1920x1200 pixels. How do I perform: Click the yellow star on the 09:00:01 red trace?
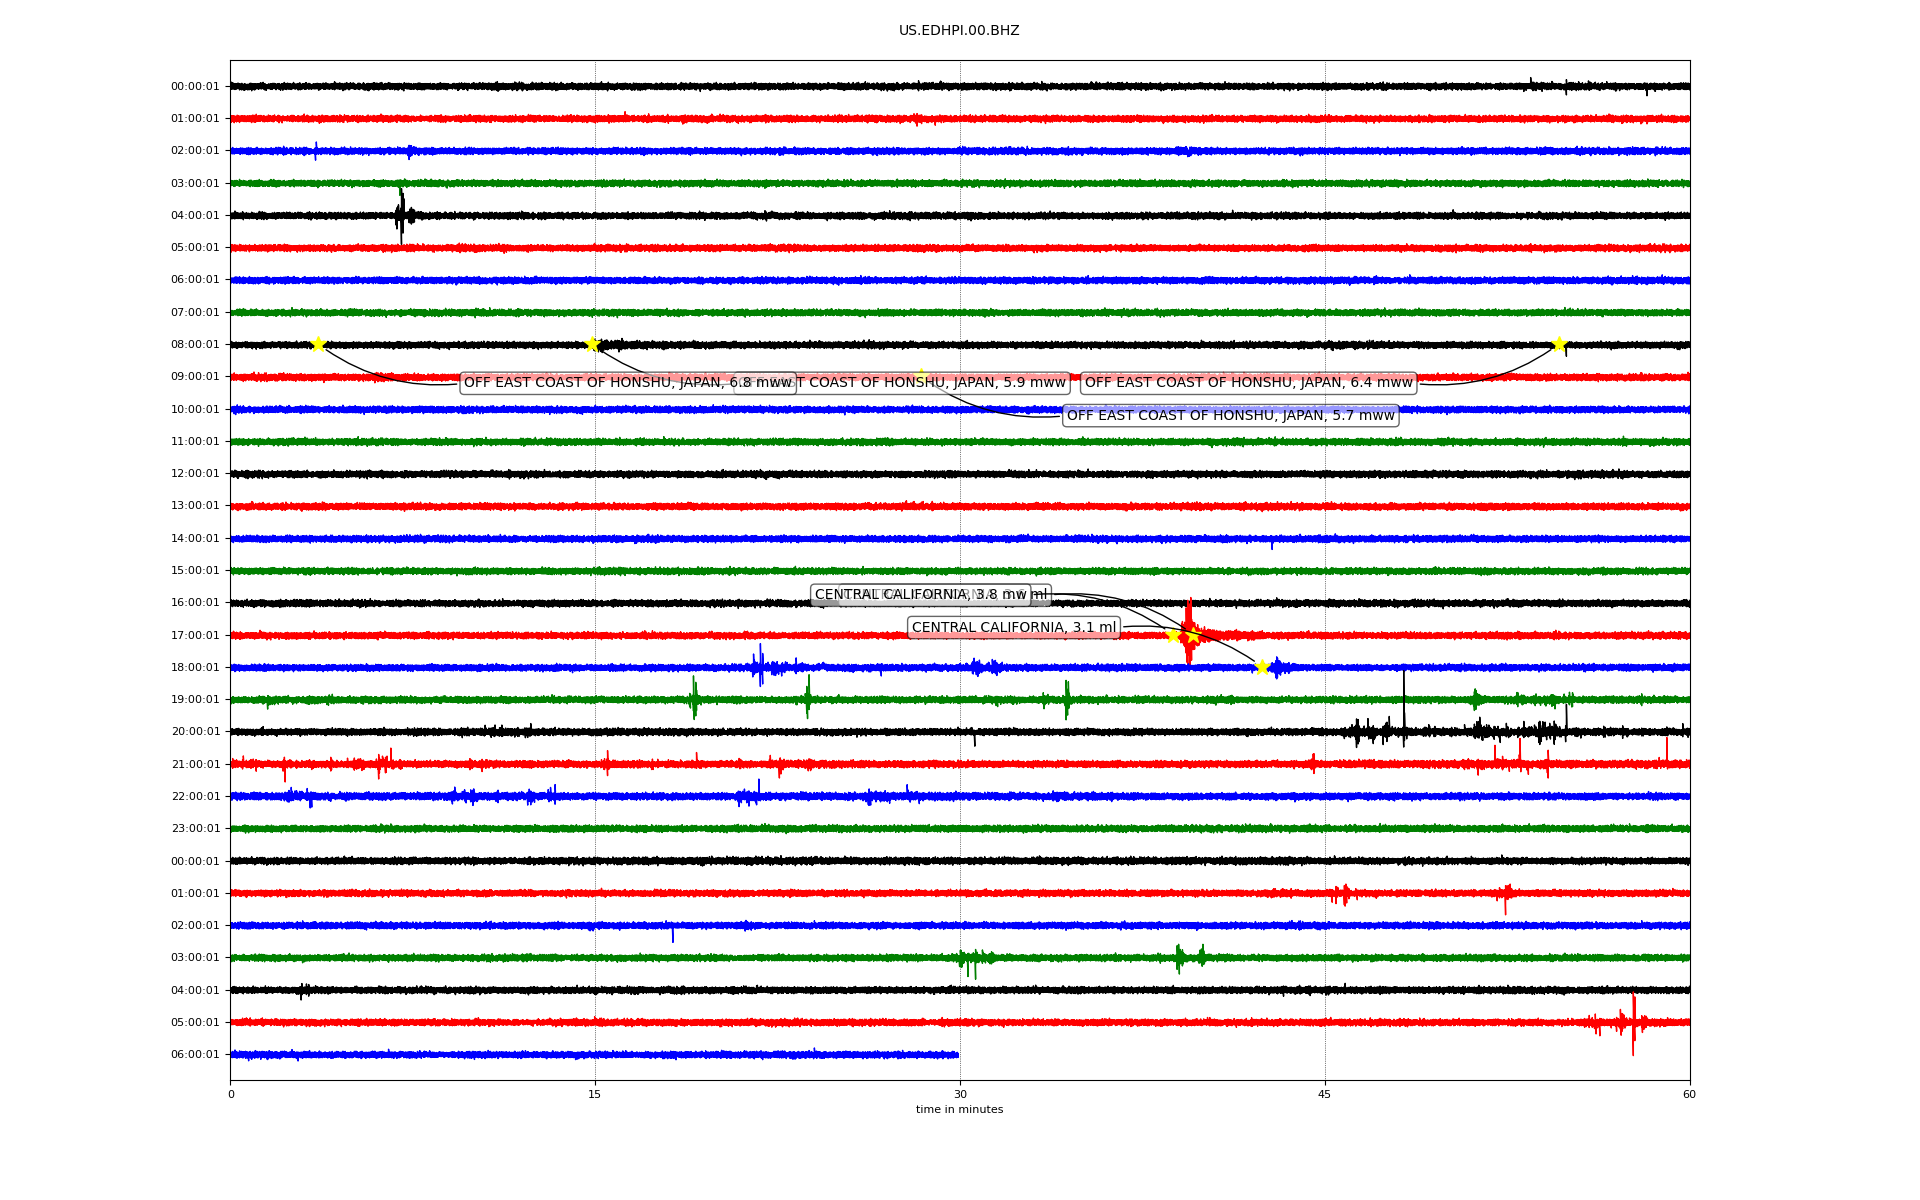pos(921,376)
